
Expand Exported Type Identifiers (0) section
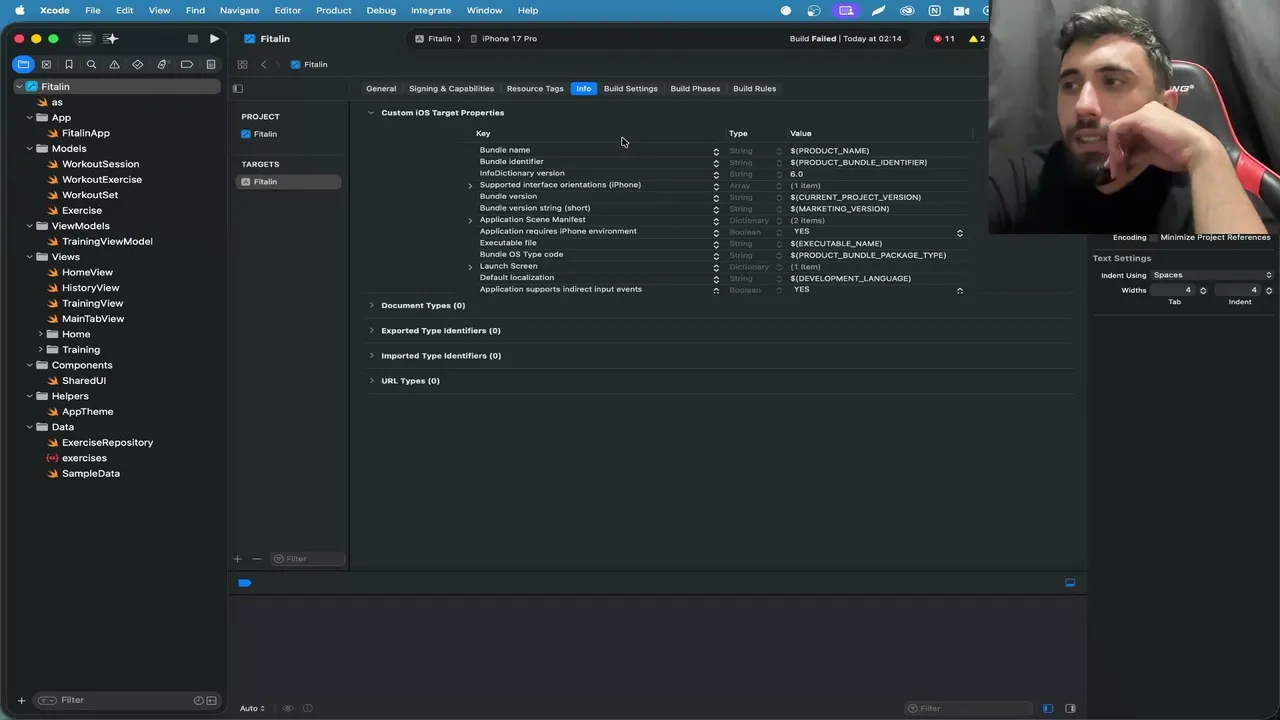click(x=371, y=331)
